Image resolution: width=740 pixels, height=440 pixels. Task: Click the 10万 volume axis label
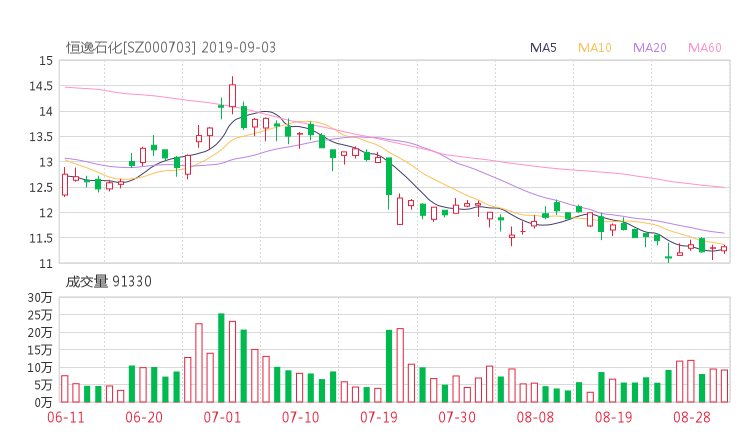40,368
